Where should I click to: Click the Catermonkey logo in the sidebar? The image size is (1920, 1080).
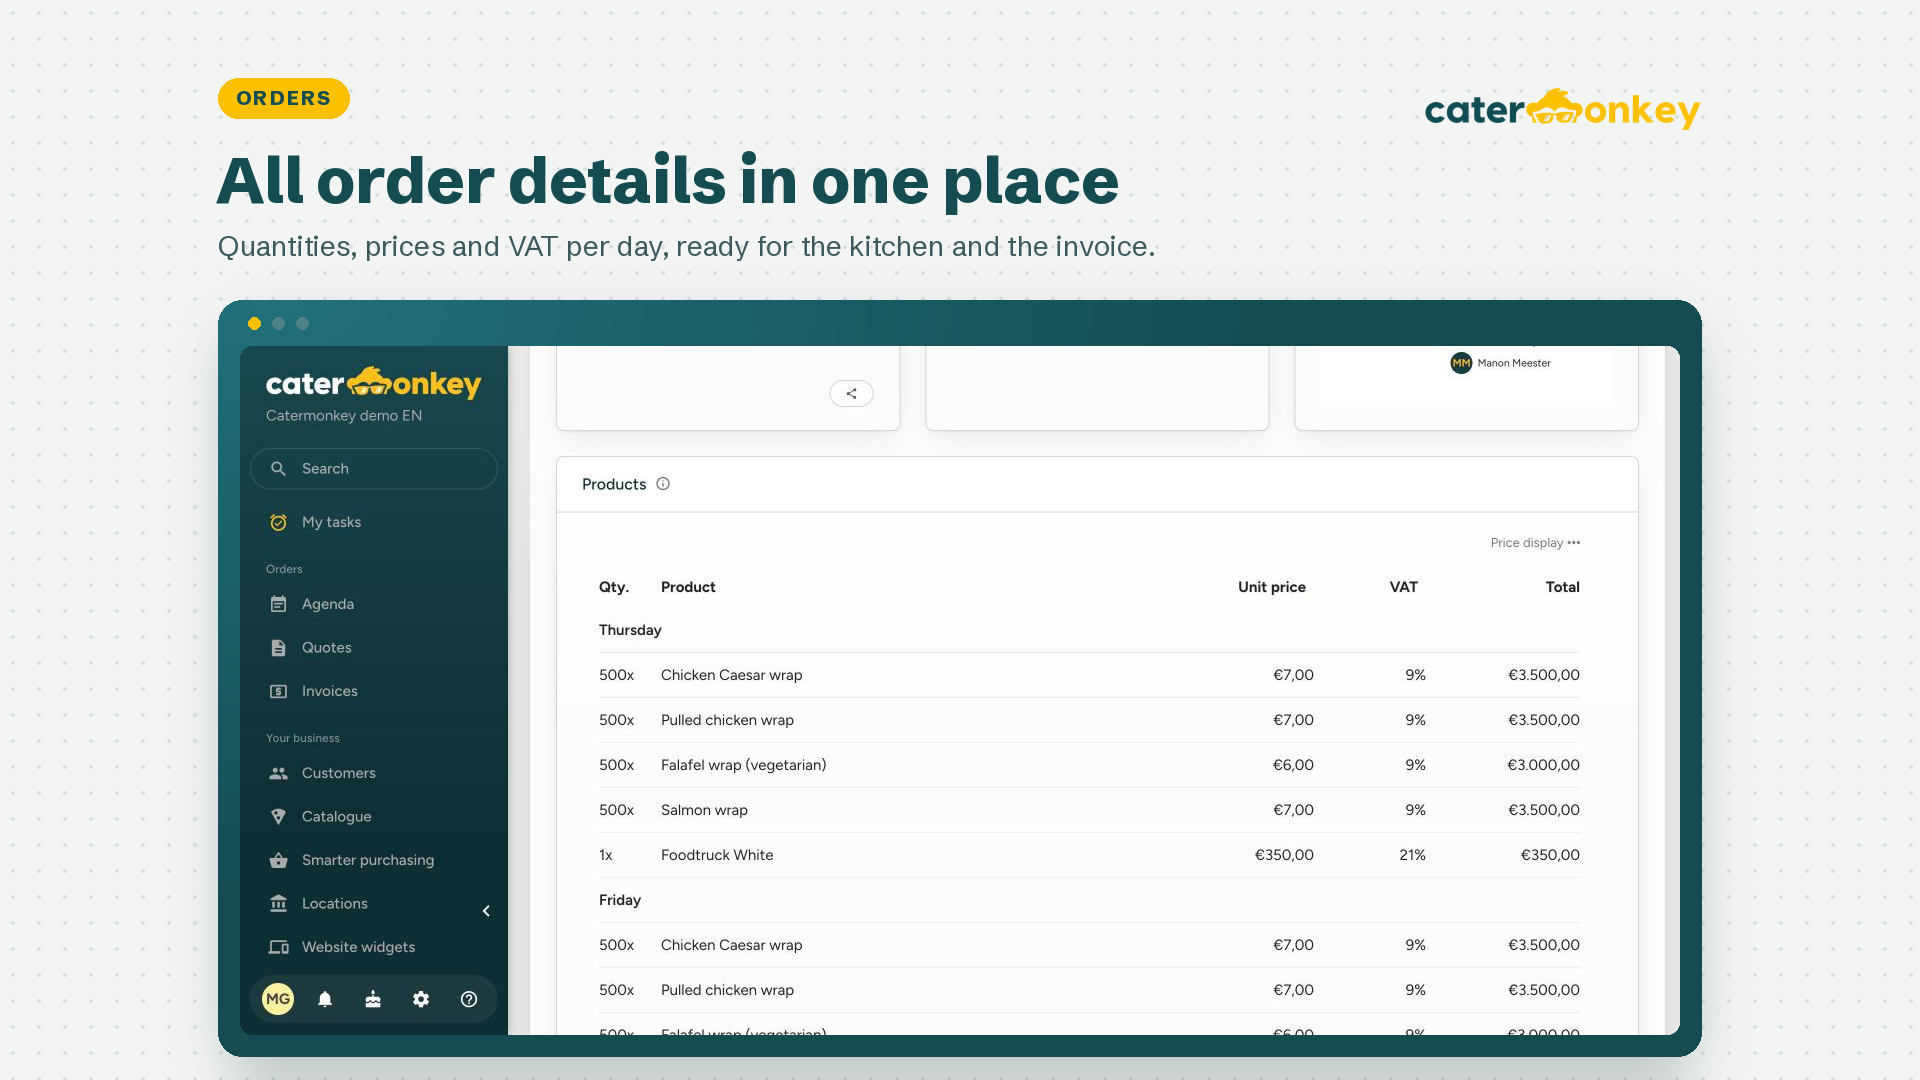(x=373, y=383)
